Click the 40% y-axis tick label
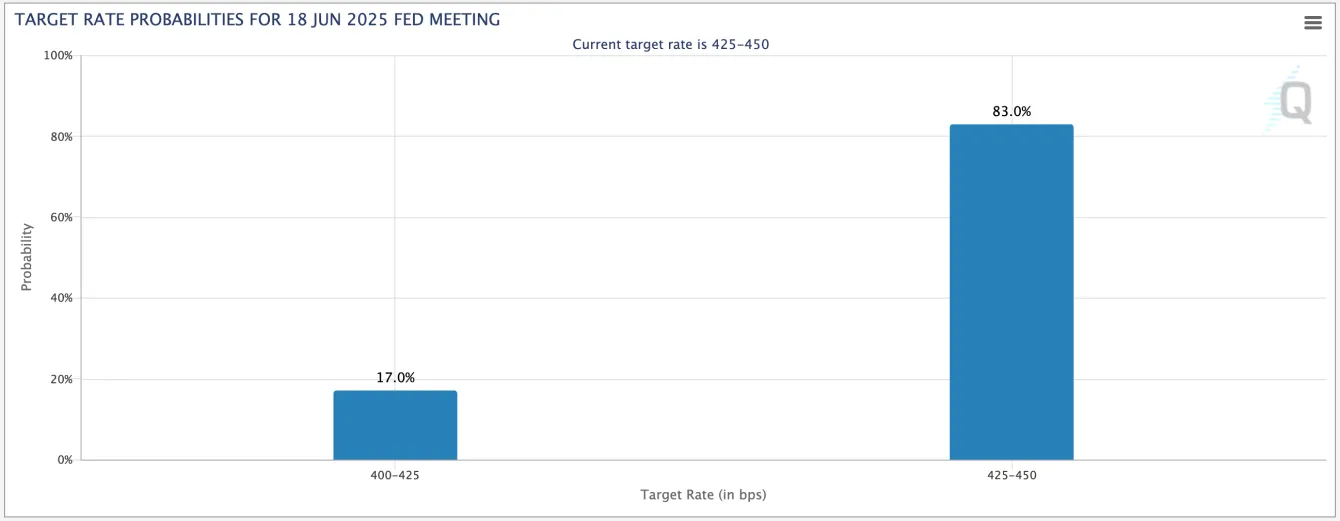1340x521 pixels. (x=61, y=298)
